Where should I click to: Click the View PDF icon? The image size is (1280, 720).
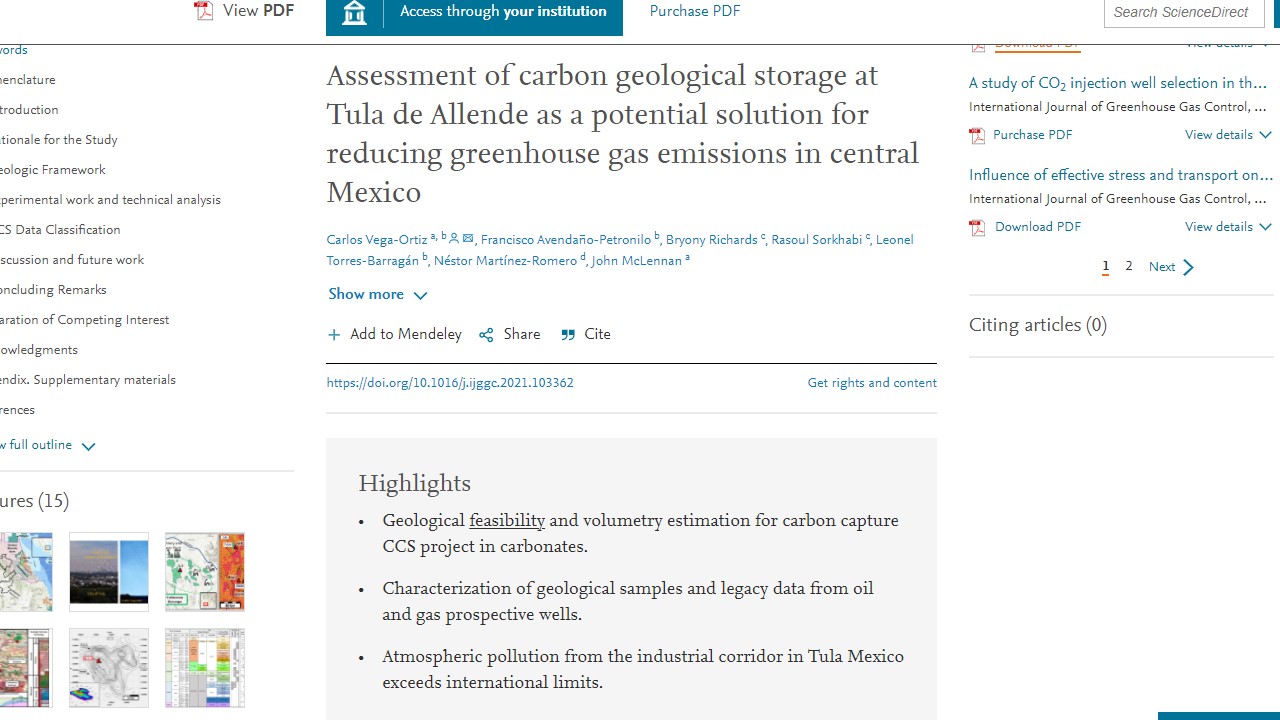(x=204, y=11)
